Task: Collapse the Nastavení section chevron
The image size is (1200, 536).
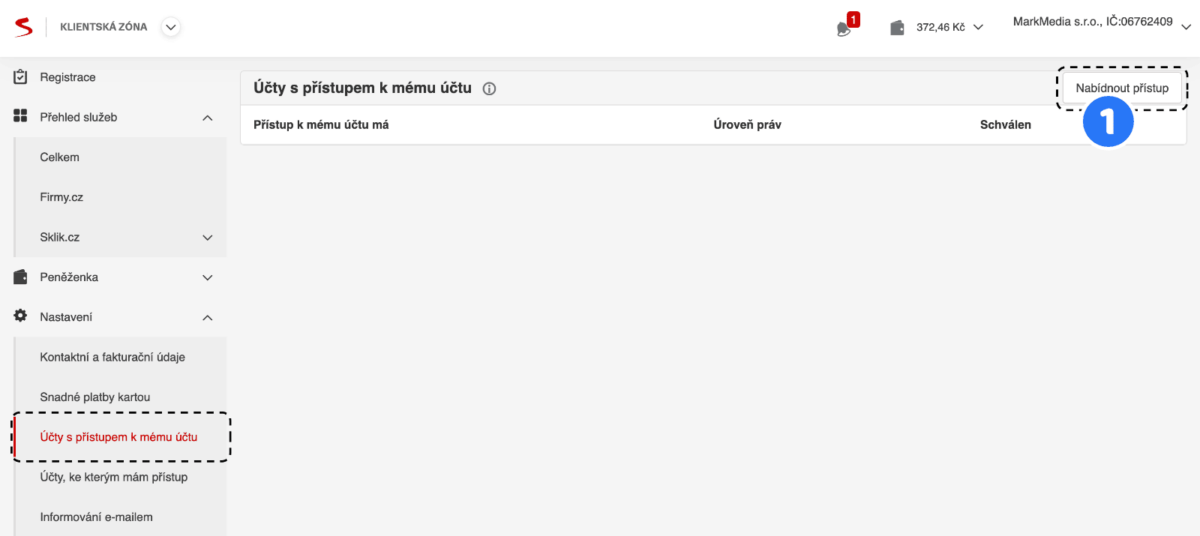Action: [207, 318]
